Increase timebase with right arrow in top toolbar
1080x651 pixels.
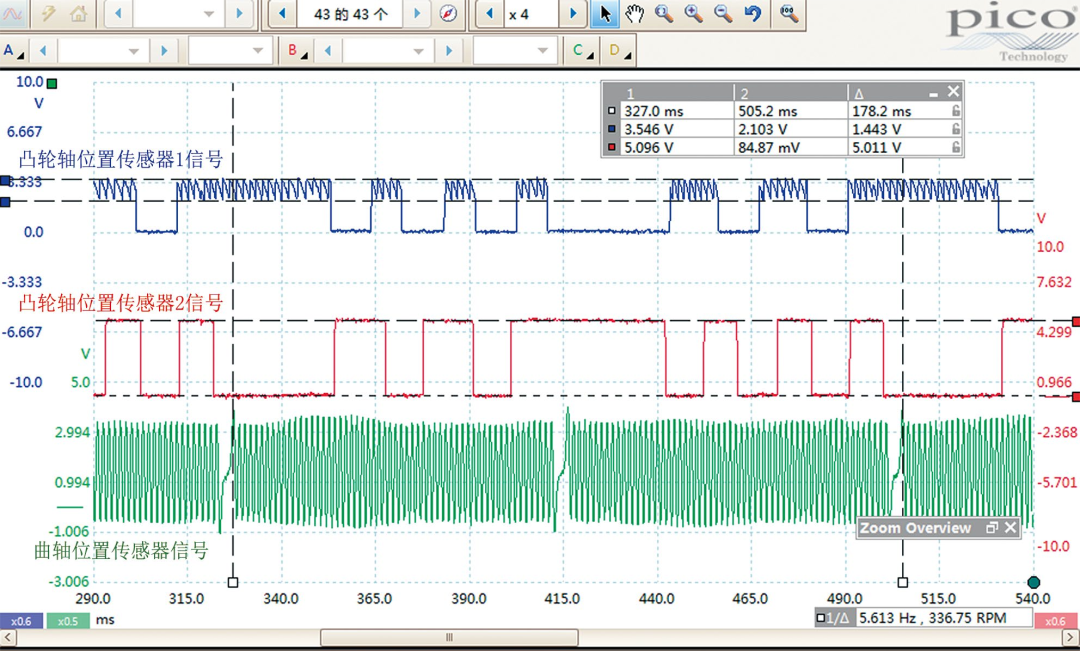239,14
